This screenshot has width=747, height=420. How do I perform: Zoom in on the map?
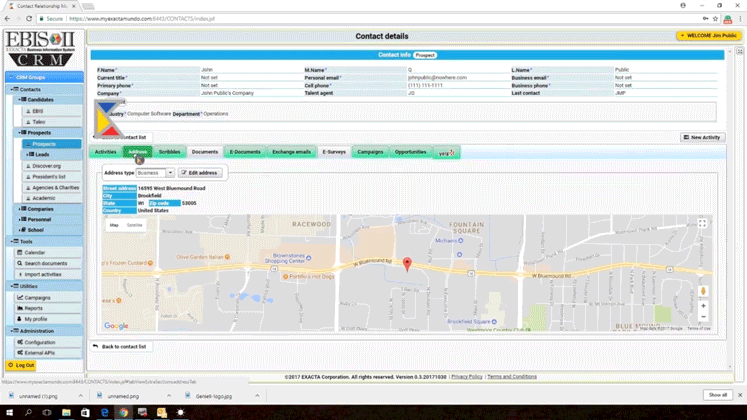coord(703,306)
